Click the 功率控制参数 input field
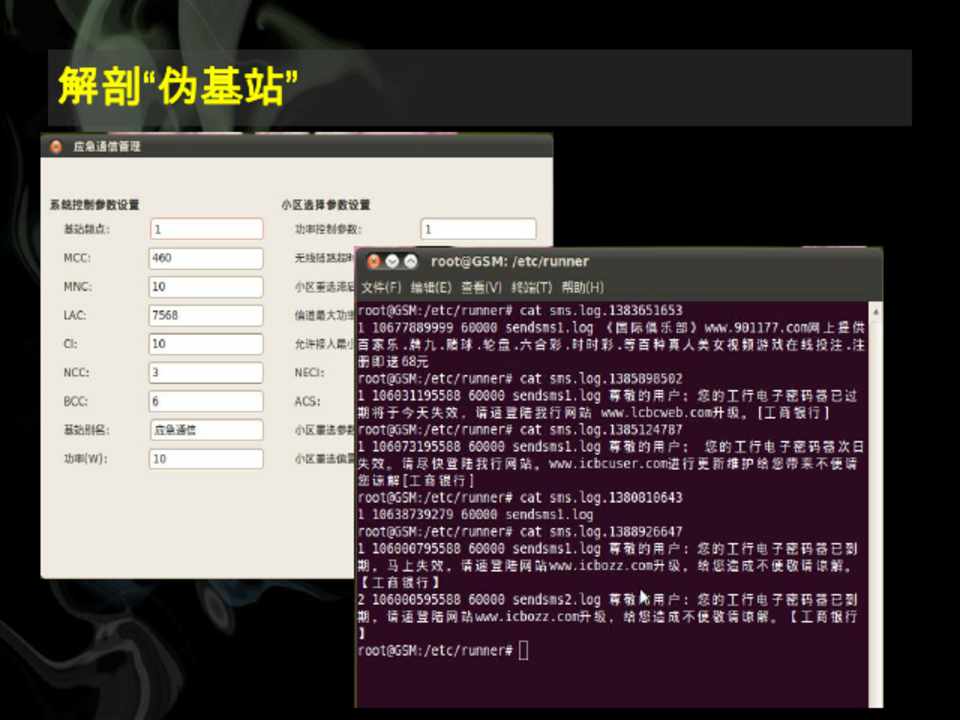The image size is (960, 720). pos(478,229)
